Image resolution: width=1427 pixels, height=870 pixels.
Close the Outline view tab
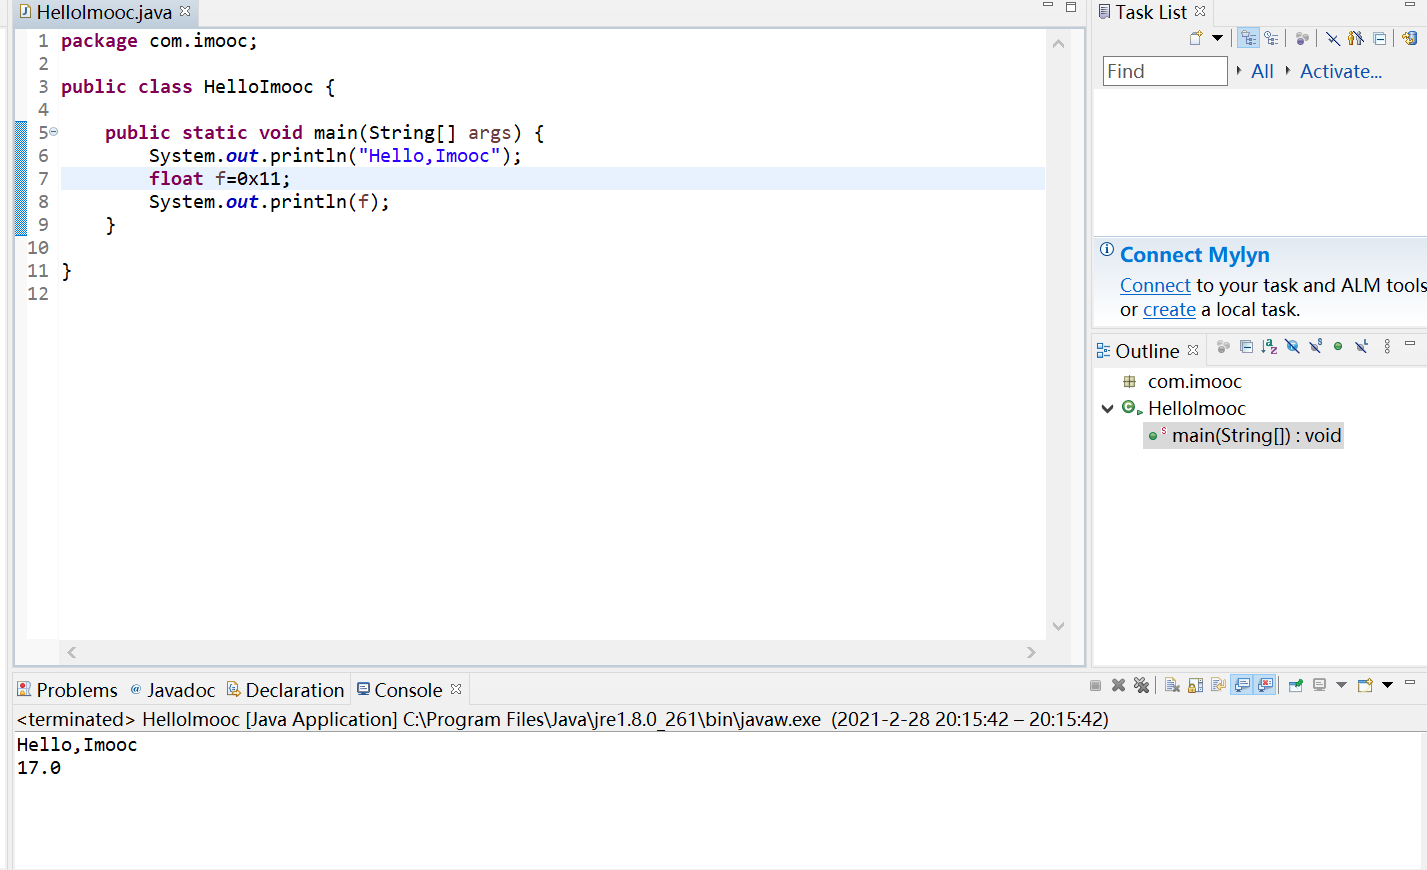coord(1192,350)
